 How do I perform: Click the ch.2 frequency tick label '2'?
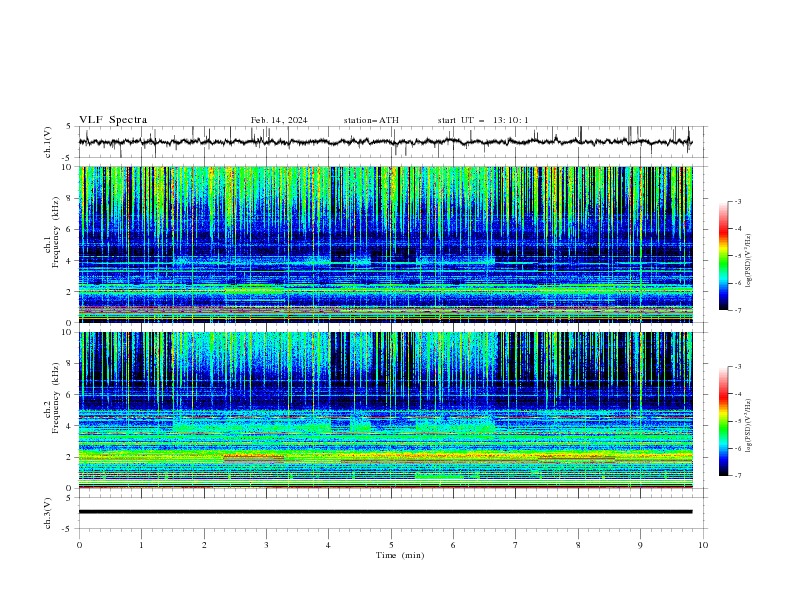(x=70, y=457)
